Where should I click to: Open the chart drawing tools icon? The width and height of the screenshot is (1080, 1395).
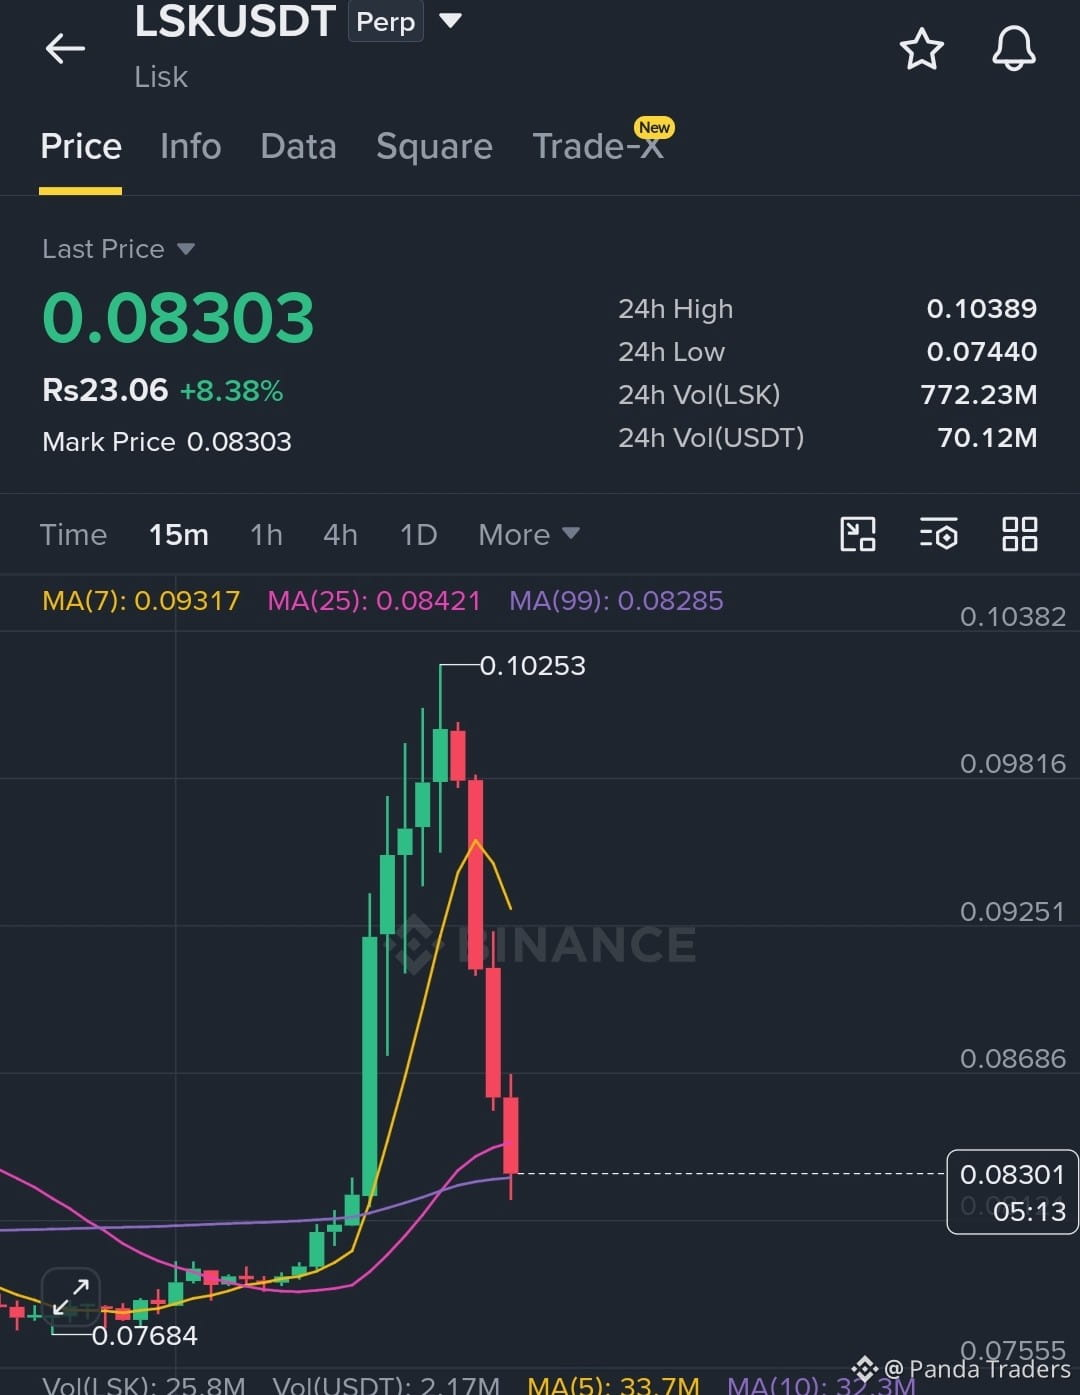(x=858, y=534)
